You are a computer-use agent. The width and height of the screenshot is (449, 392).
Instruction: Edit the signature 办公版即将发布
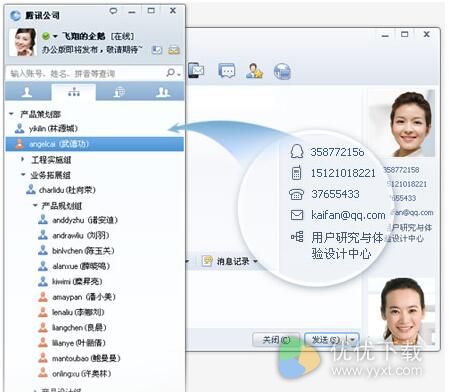click(x=92, y=50)
